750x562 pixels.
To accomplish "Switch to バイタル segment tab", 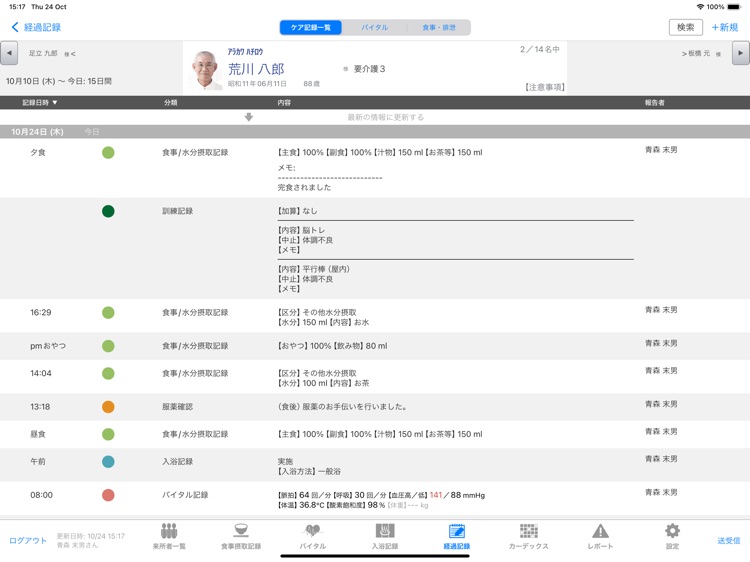I will tap(375, 27).
